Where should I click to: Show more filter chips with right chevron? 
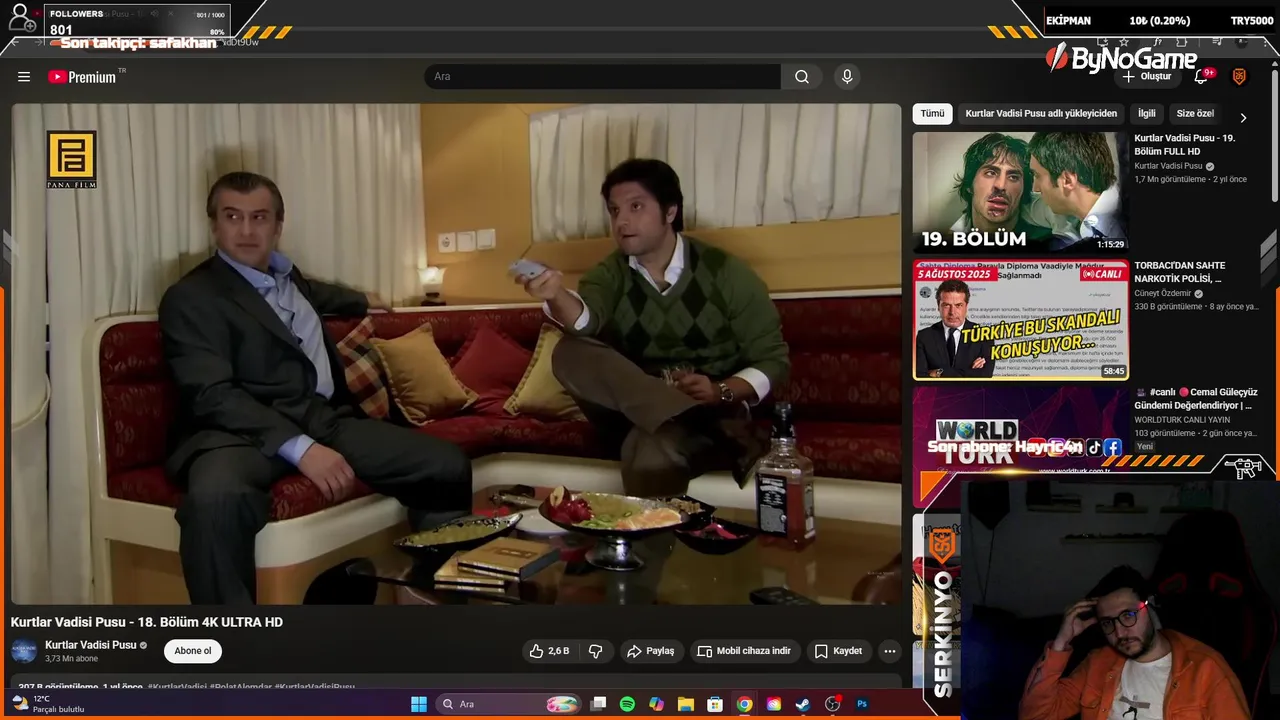[x=1243, y=117]
